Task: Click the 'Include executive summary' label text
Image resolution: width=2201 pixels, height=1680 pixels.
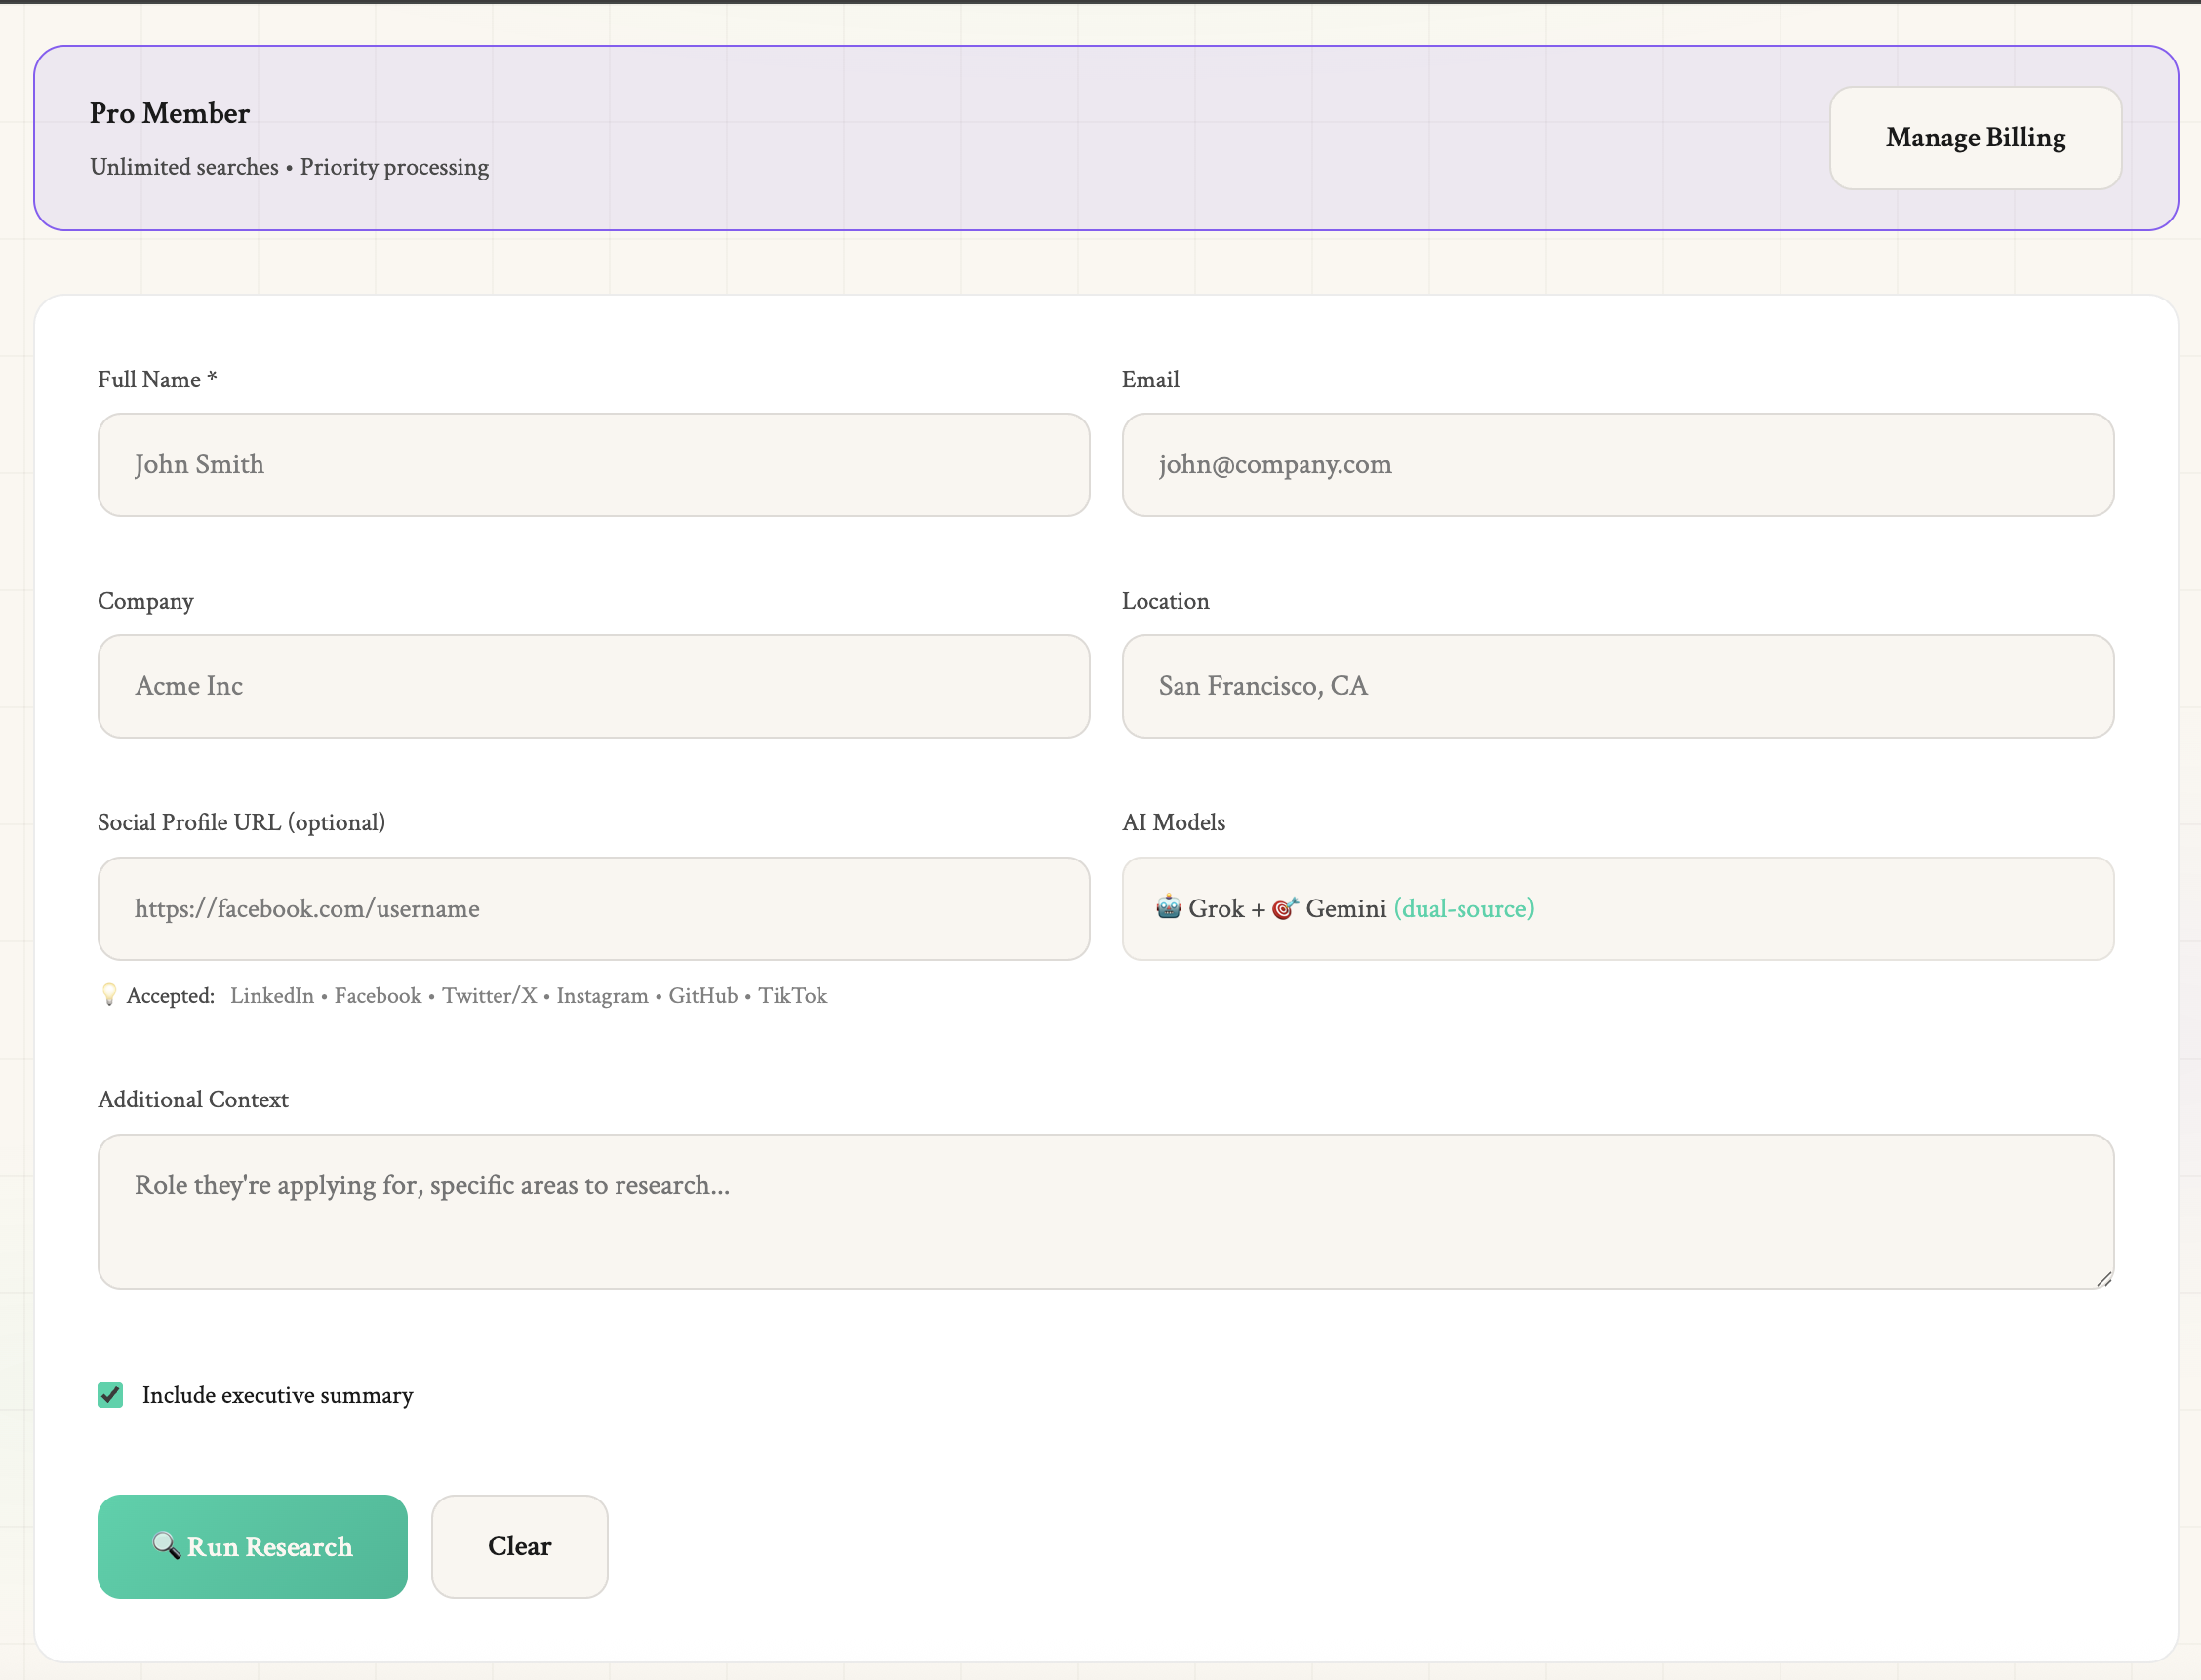Action: coord(277,1395)
